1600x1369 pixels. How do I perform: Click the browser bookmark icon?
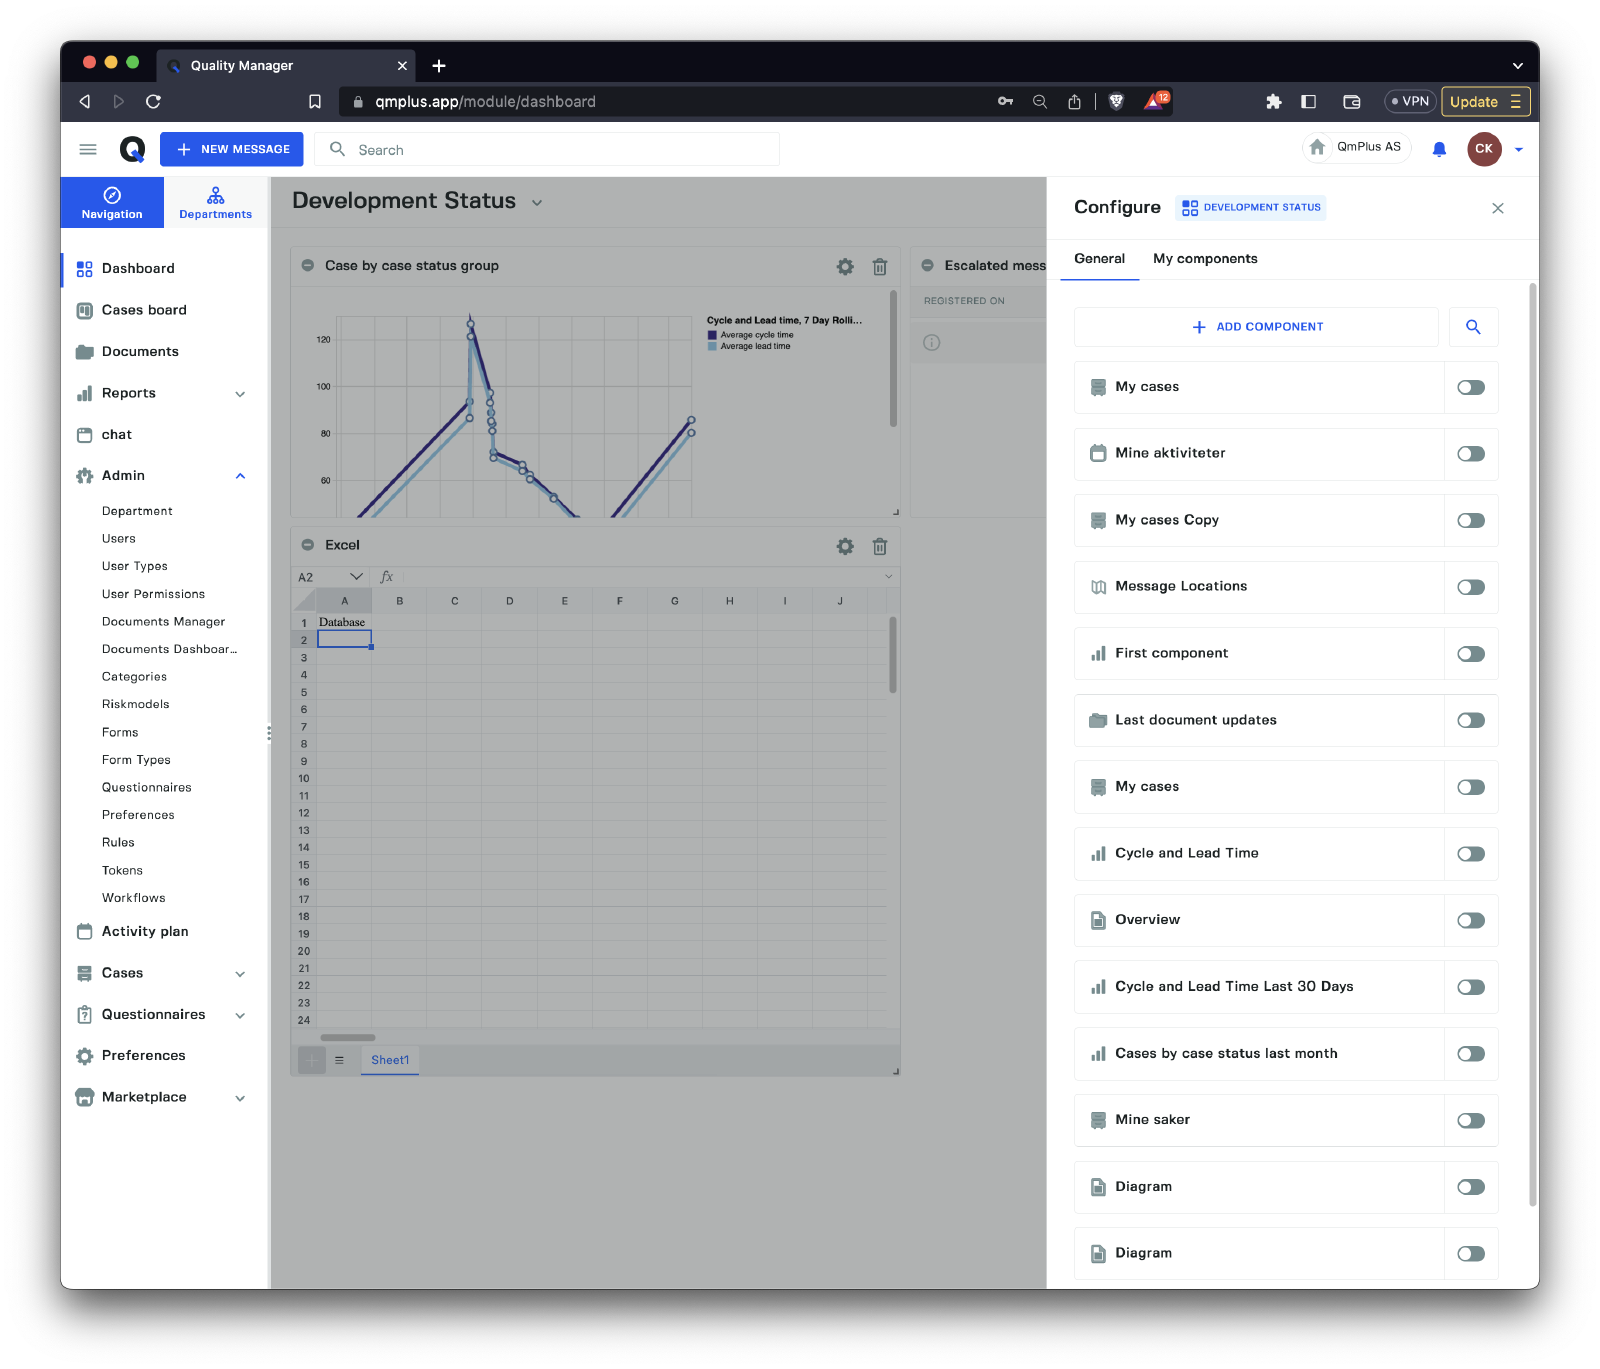tap(315, 102)
